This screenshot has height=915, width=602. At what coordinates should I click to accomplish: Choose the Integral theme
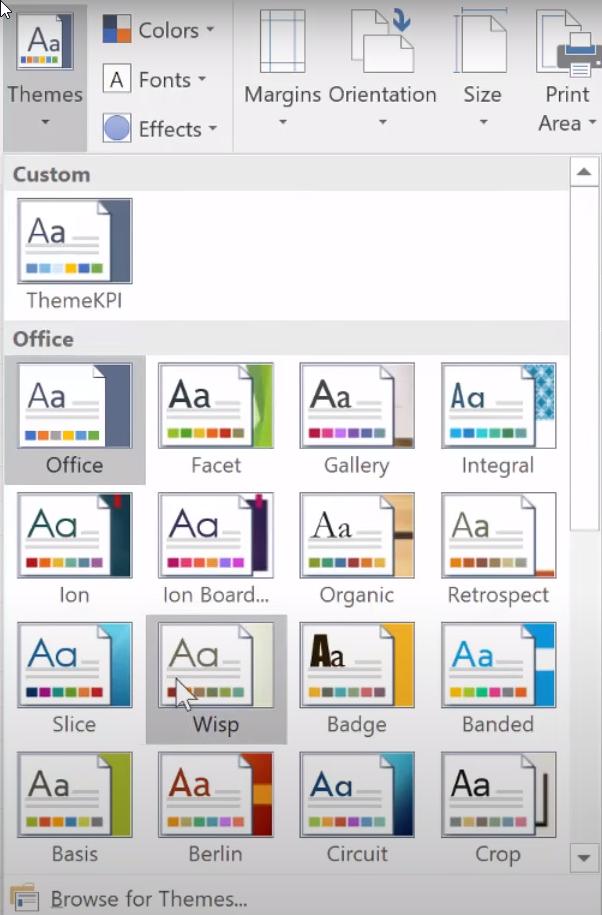coord(498,420)
